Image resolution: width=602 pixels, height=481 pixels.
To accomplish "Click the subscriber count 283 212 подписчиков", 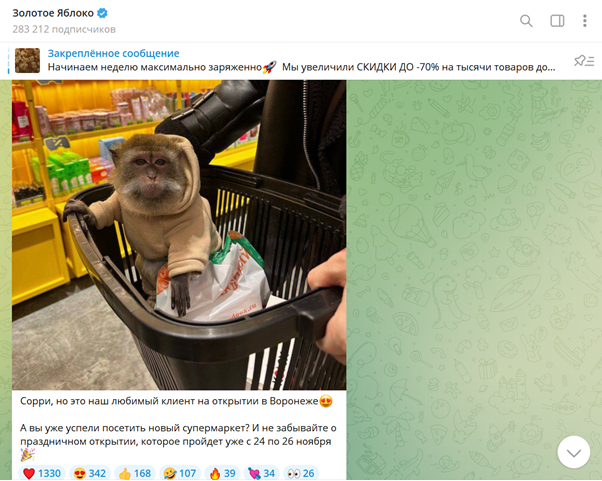I will [64, 29].
